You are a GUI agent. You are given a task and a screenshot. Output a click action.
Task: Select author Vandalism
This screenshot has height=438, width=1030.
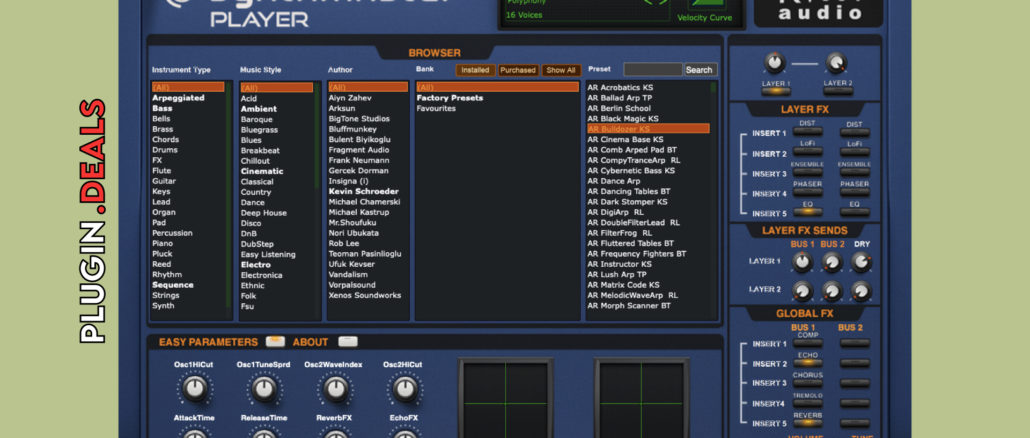347,274
